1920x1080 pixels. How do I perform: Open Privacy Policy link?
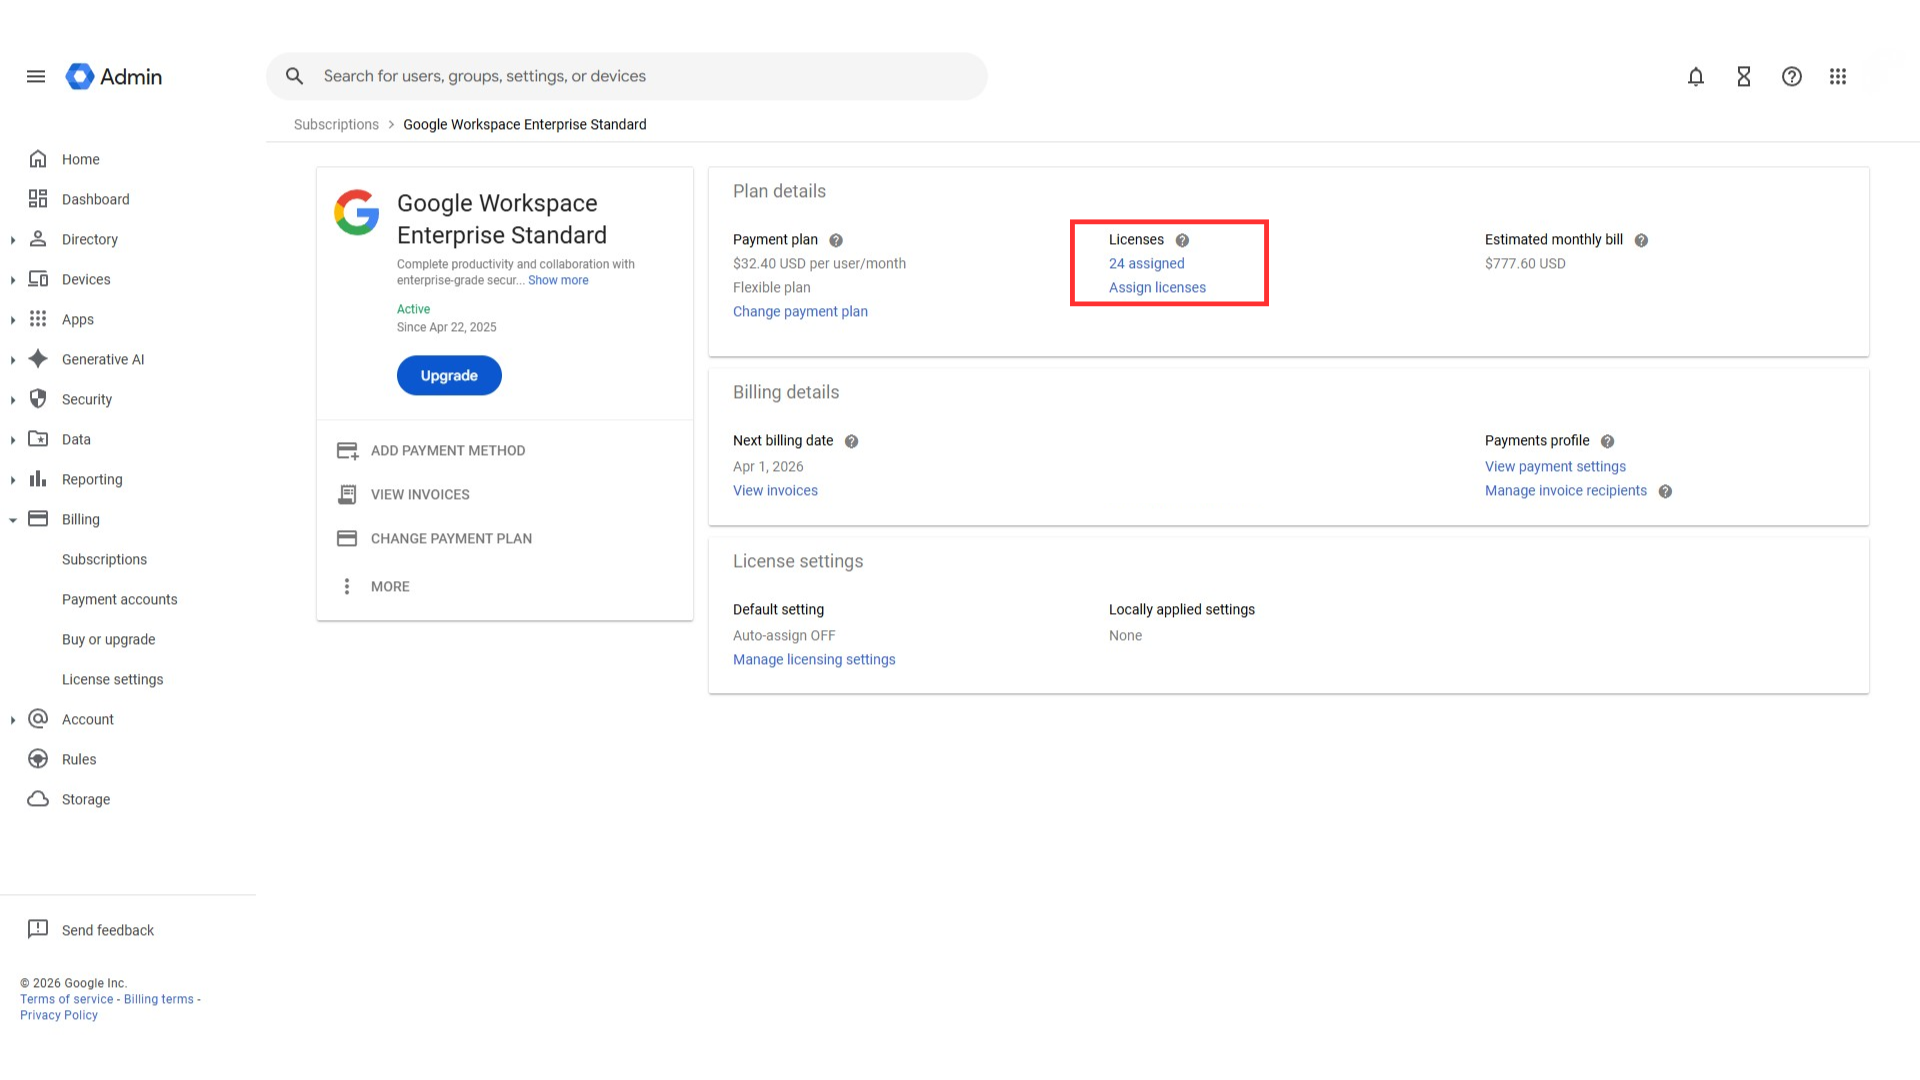(x=59, y=1016)
